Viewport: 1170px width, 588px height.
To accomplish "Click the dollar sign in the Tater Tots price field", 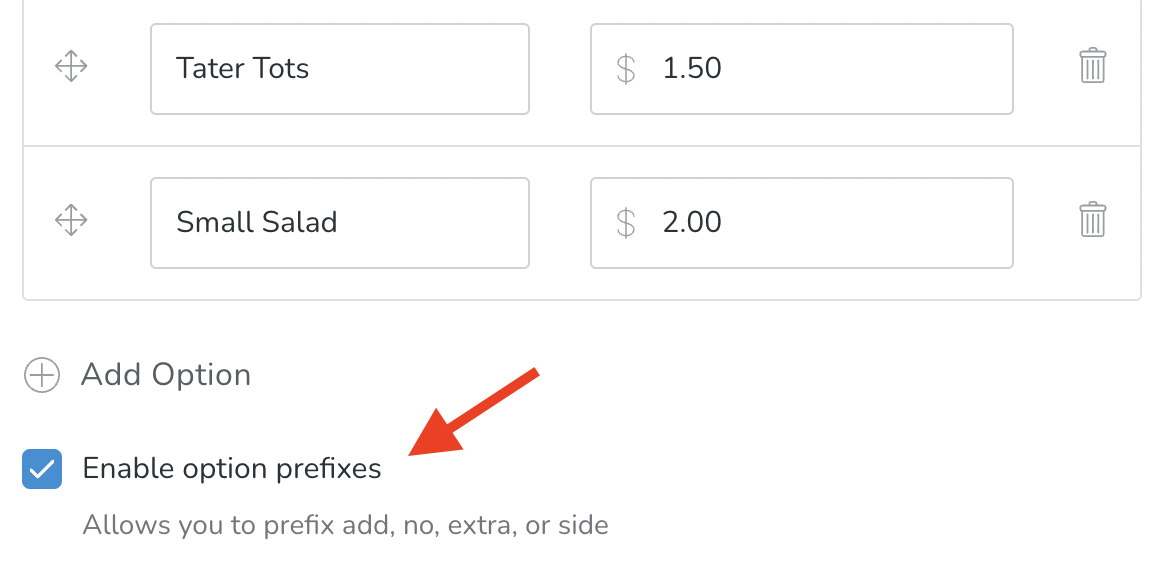I will (626, 67).
